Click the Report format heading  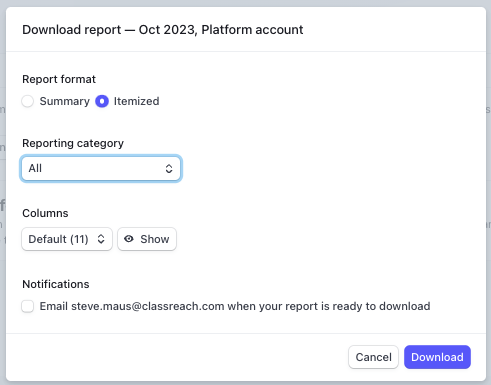59,79
